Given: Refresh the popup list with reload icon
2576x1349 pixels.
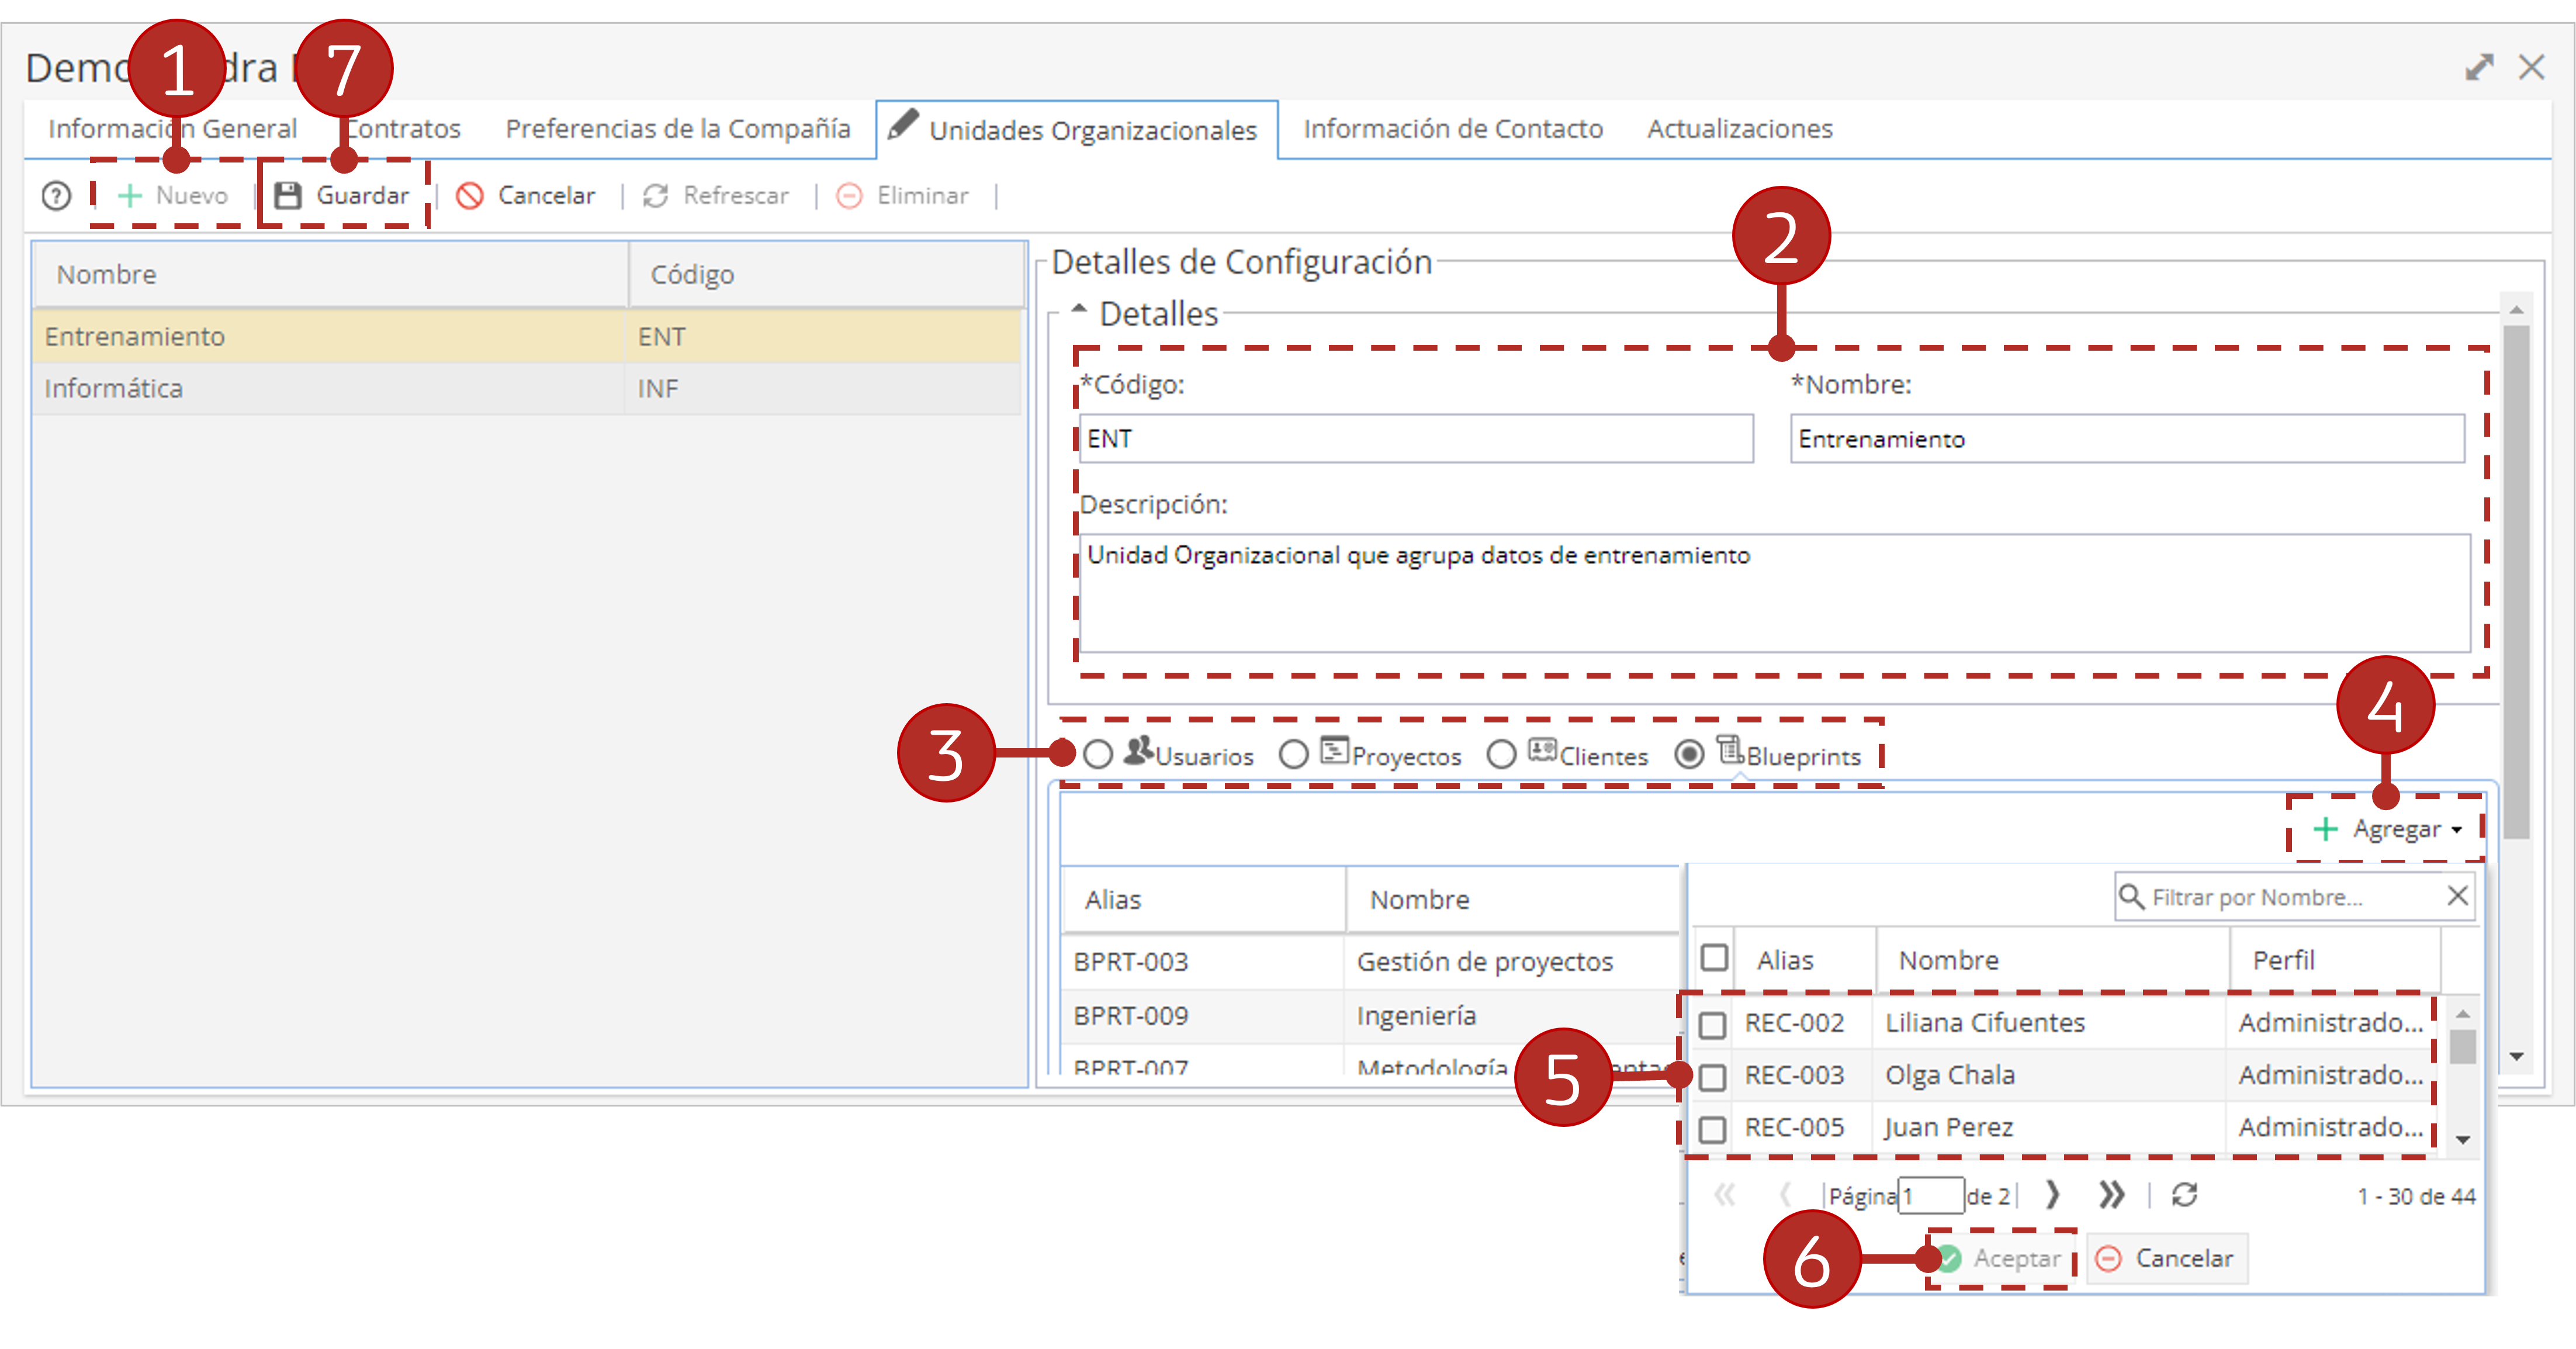Looking at the screenshot, I should [x=2185, y=1194].
